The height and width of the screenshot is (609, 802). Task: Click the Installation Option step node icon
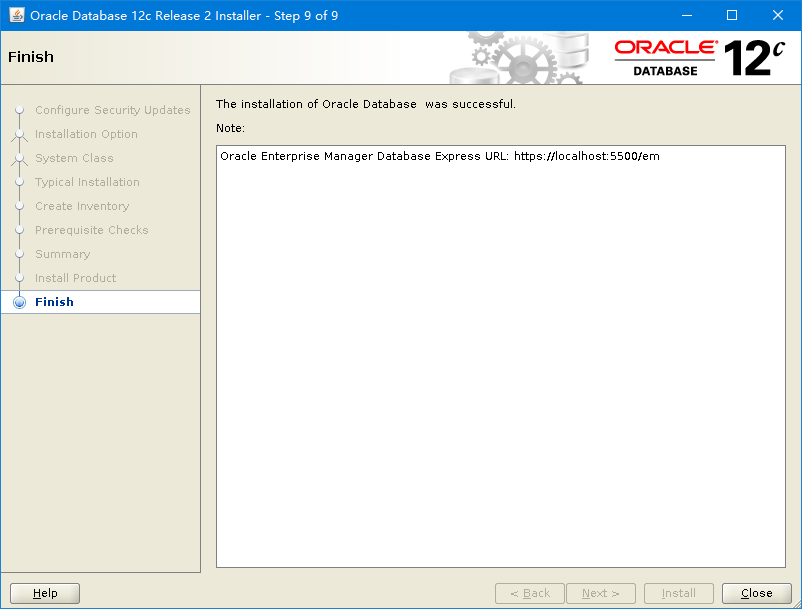tap(19, 134)
